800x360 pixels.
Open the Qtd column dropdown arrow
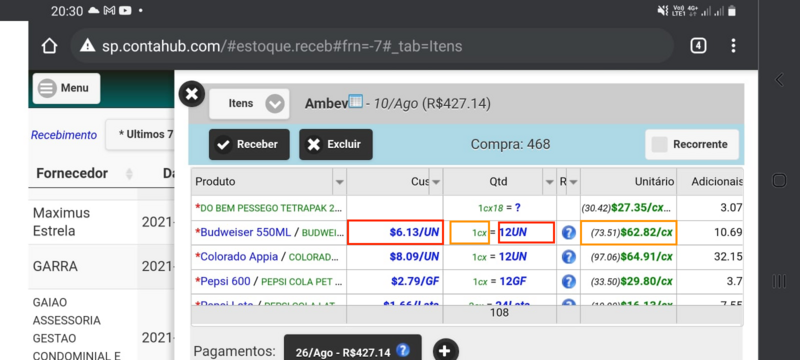[x=549, y=182]
